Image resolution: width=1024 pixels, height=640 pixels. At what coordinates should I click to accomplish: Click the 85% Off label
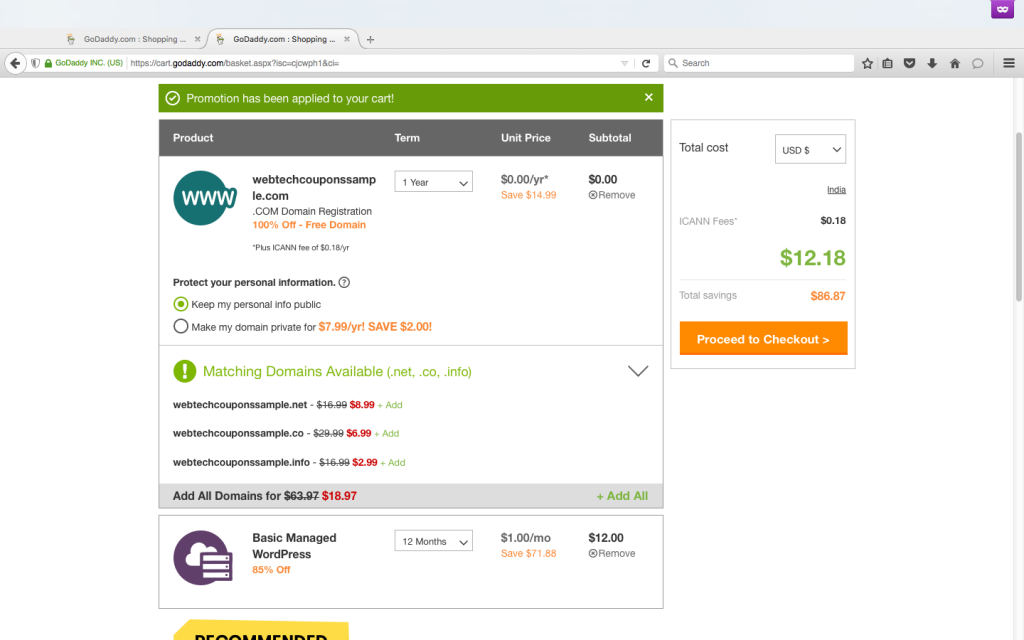[x=271, y=569]
